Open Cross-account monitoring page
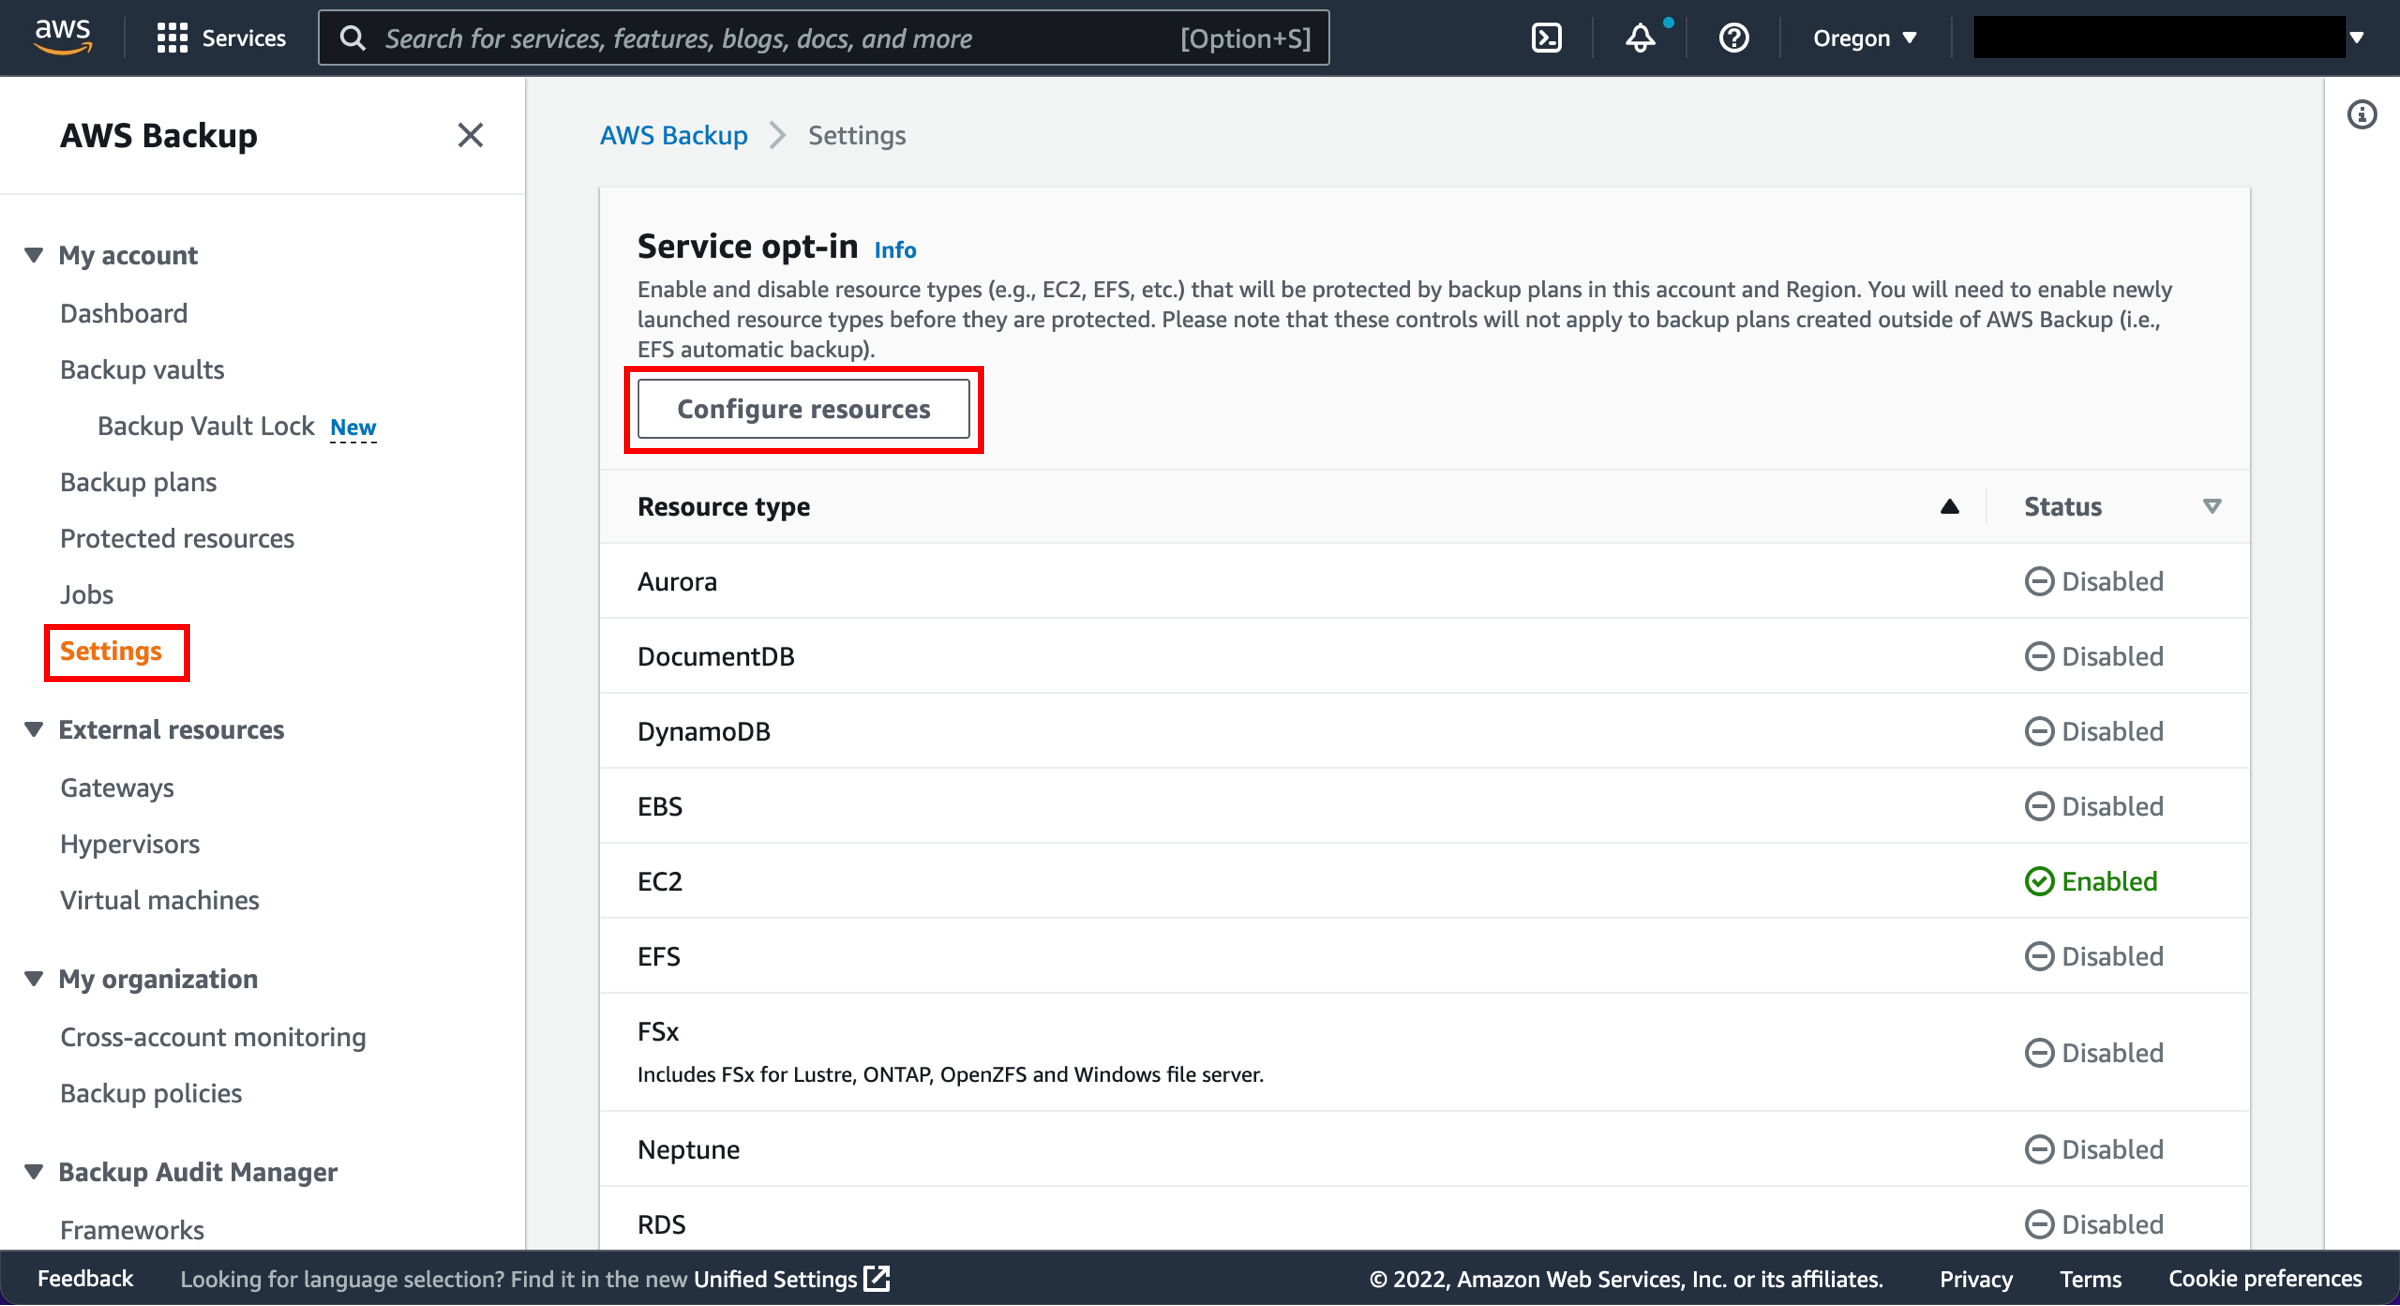Image resolution: width=2400 pixels, height=1306 pixels. click(x=213, y=1037)
